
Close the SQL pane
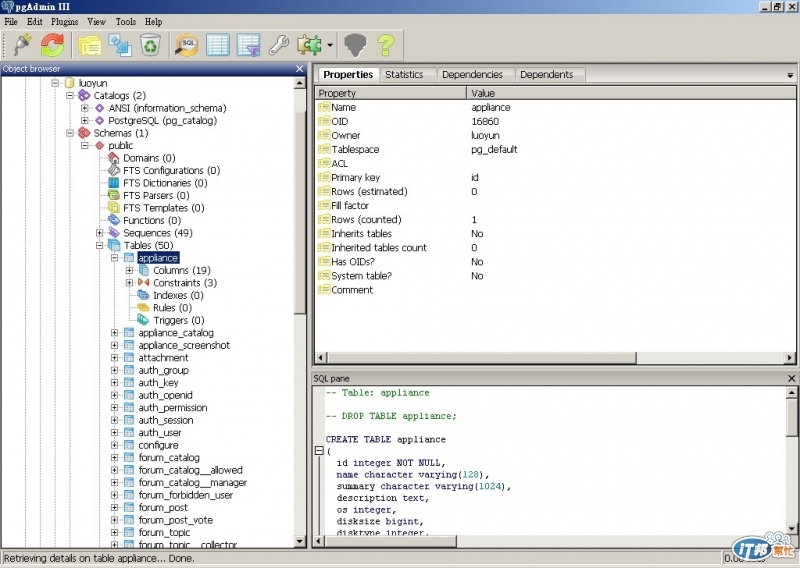[x=791, y=378]
